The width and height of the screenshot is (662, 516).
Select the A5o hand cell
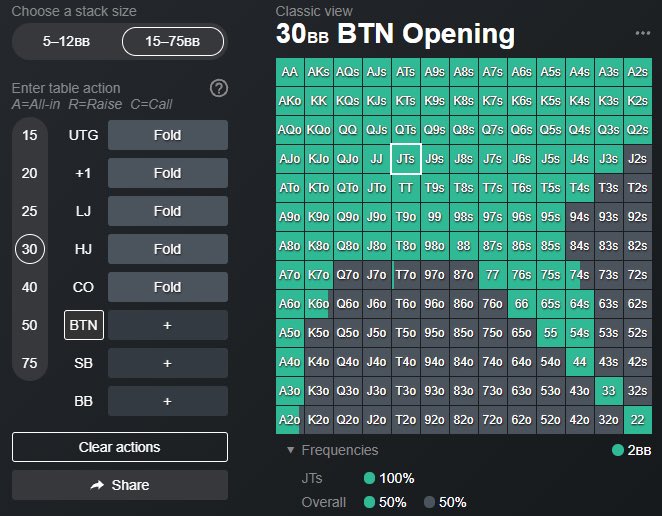point(290,333)
